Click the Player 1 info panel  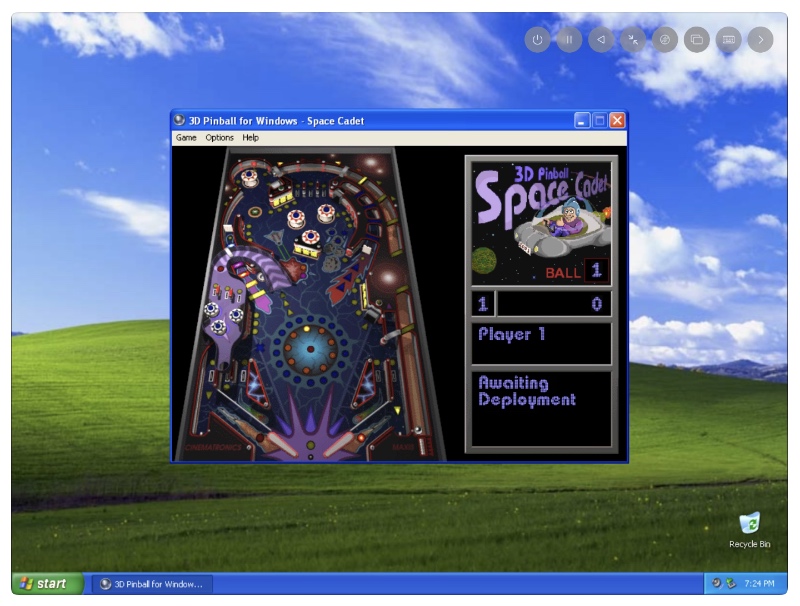pos(540,343)
